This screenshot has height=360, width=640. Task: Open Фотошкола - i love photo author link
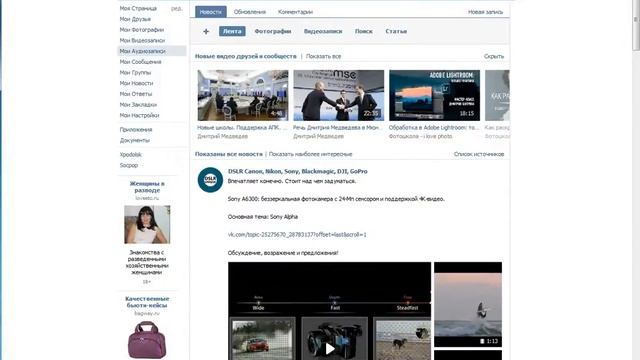pyautogui.click(x=420, y=136)
